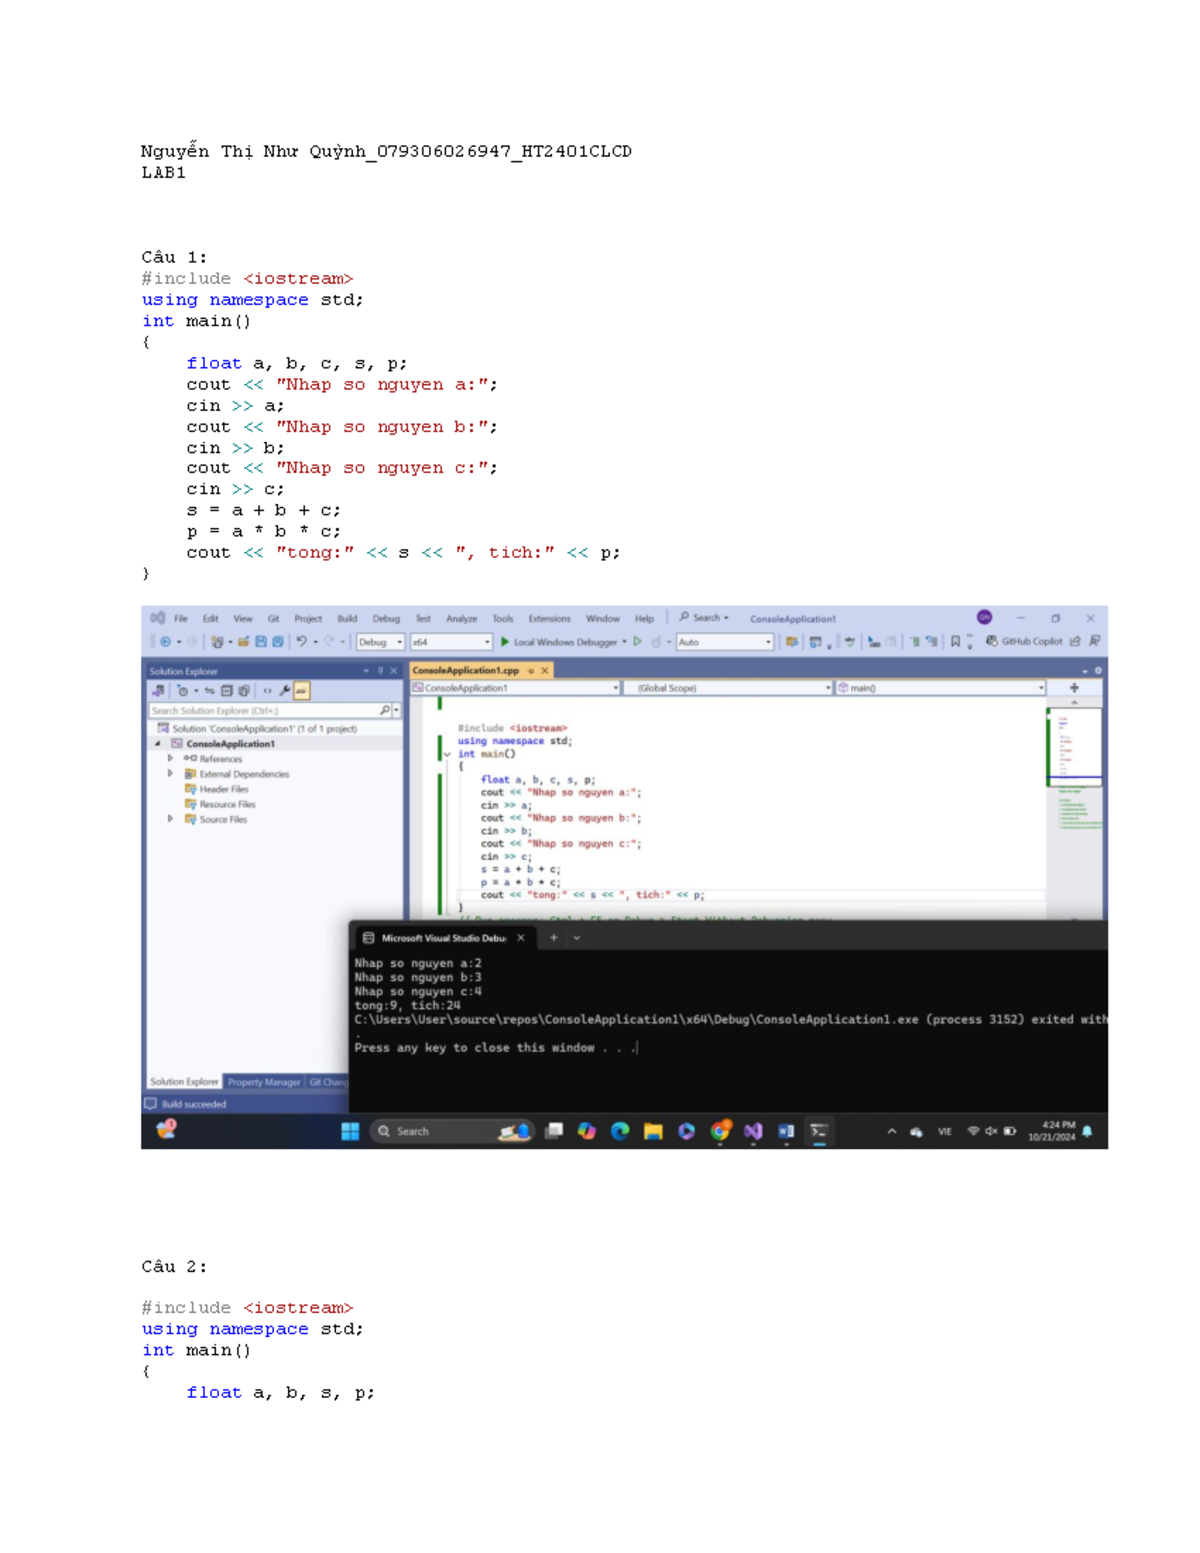The width and height of the screenshot is (1200, 1553).
Task: Click the Undo arrow in the toolbar
Action: pos(301,642)
